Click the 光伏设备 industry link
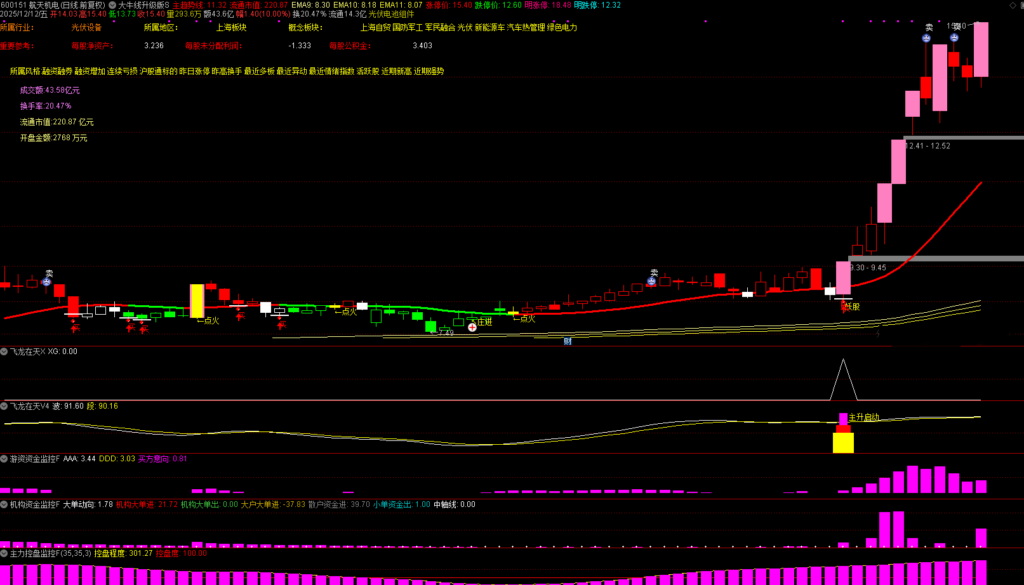The image size is (1024, 585). pos(86,28)
